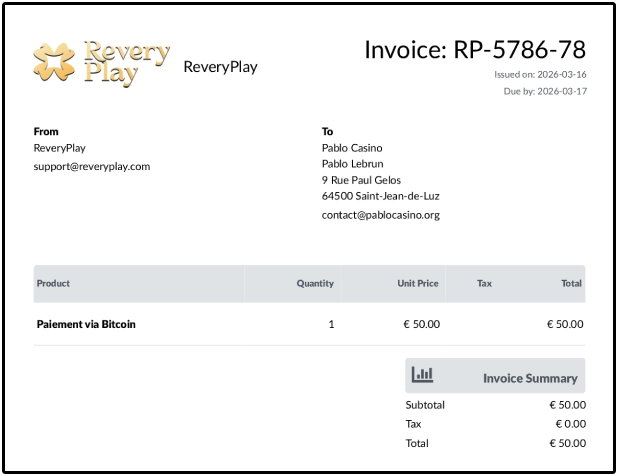Click the 'To' section label

point(327,131)
